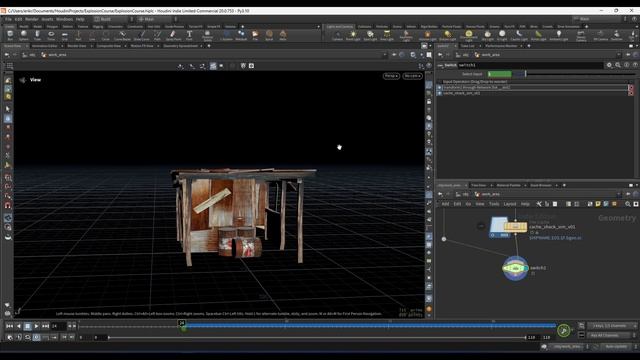
Task: Toggle the viewport snapping magnet tool
Action: [8, 205]
